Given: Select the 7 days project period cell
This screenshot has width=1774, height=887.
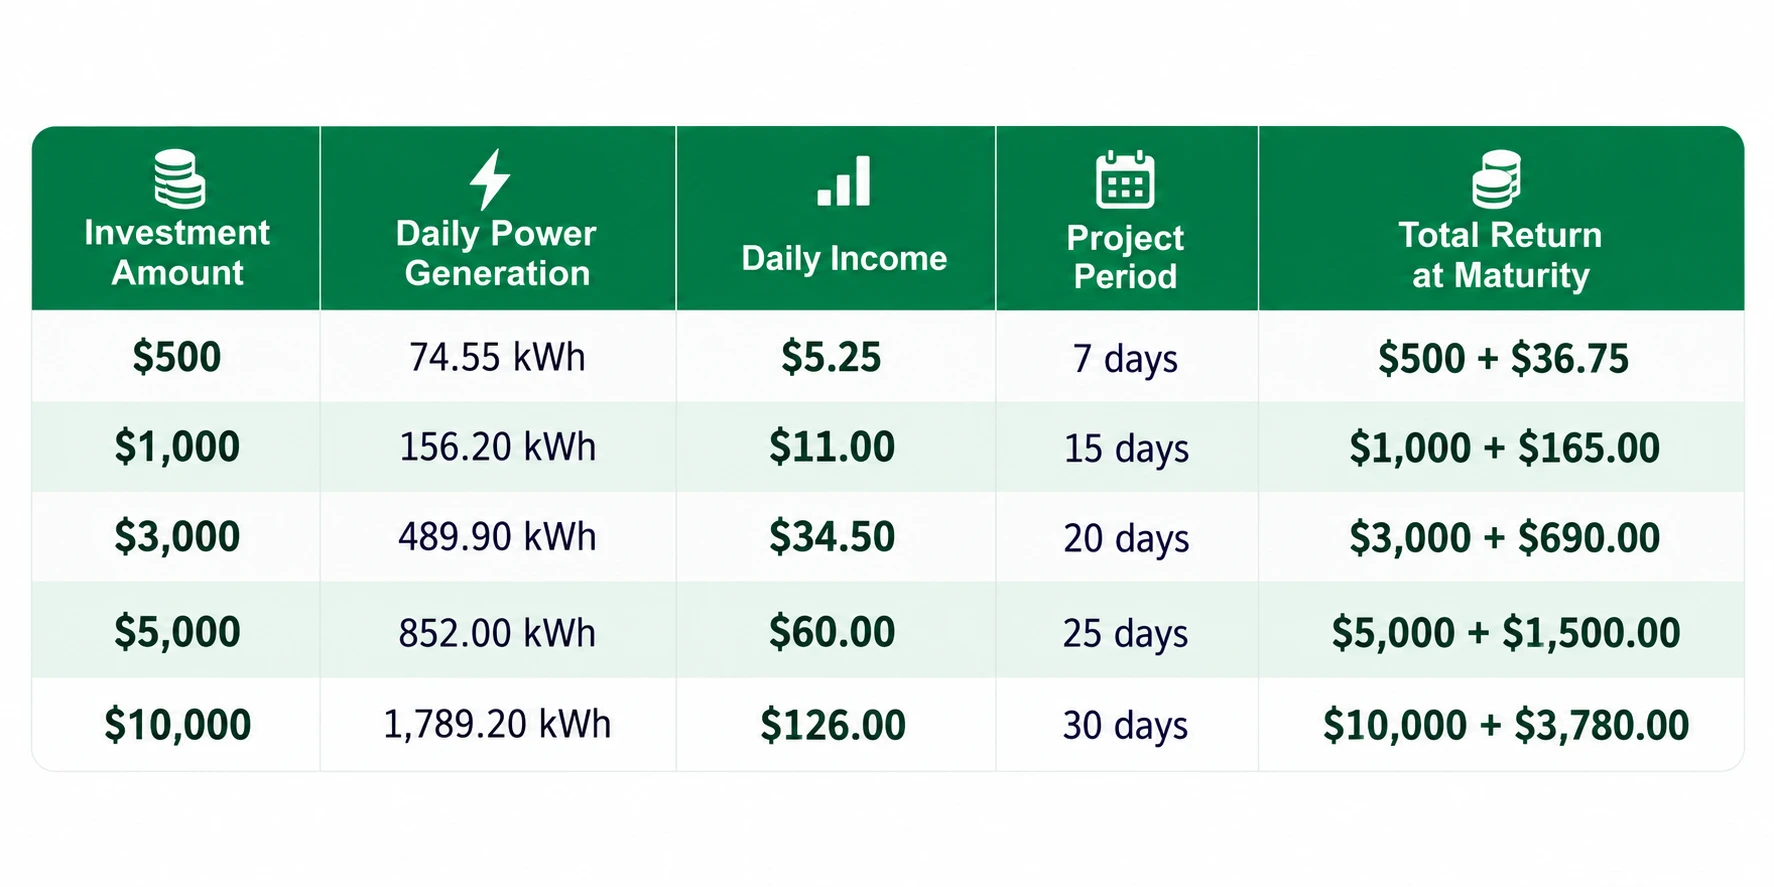Looking at the screenshot, I should pos(1126,359).
